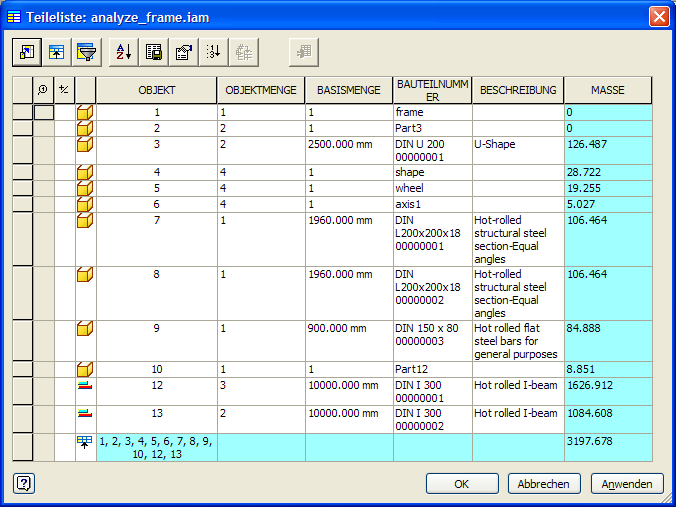Select the 'Part3' part number cell
The image size is (676, 507).
(x=432, y=128)
